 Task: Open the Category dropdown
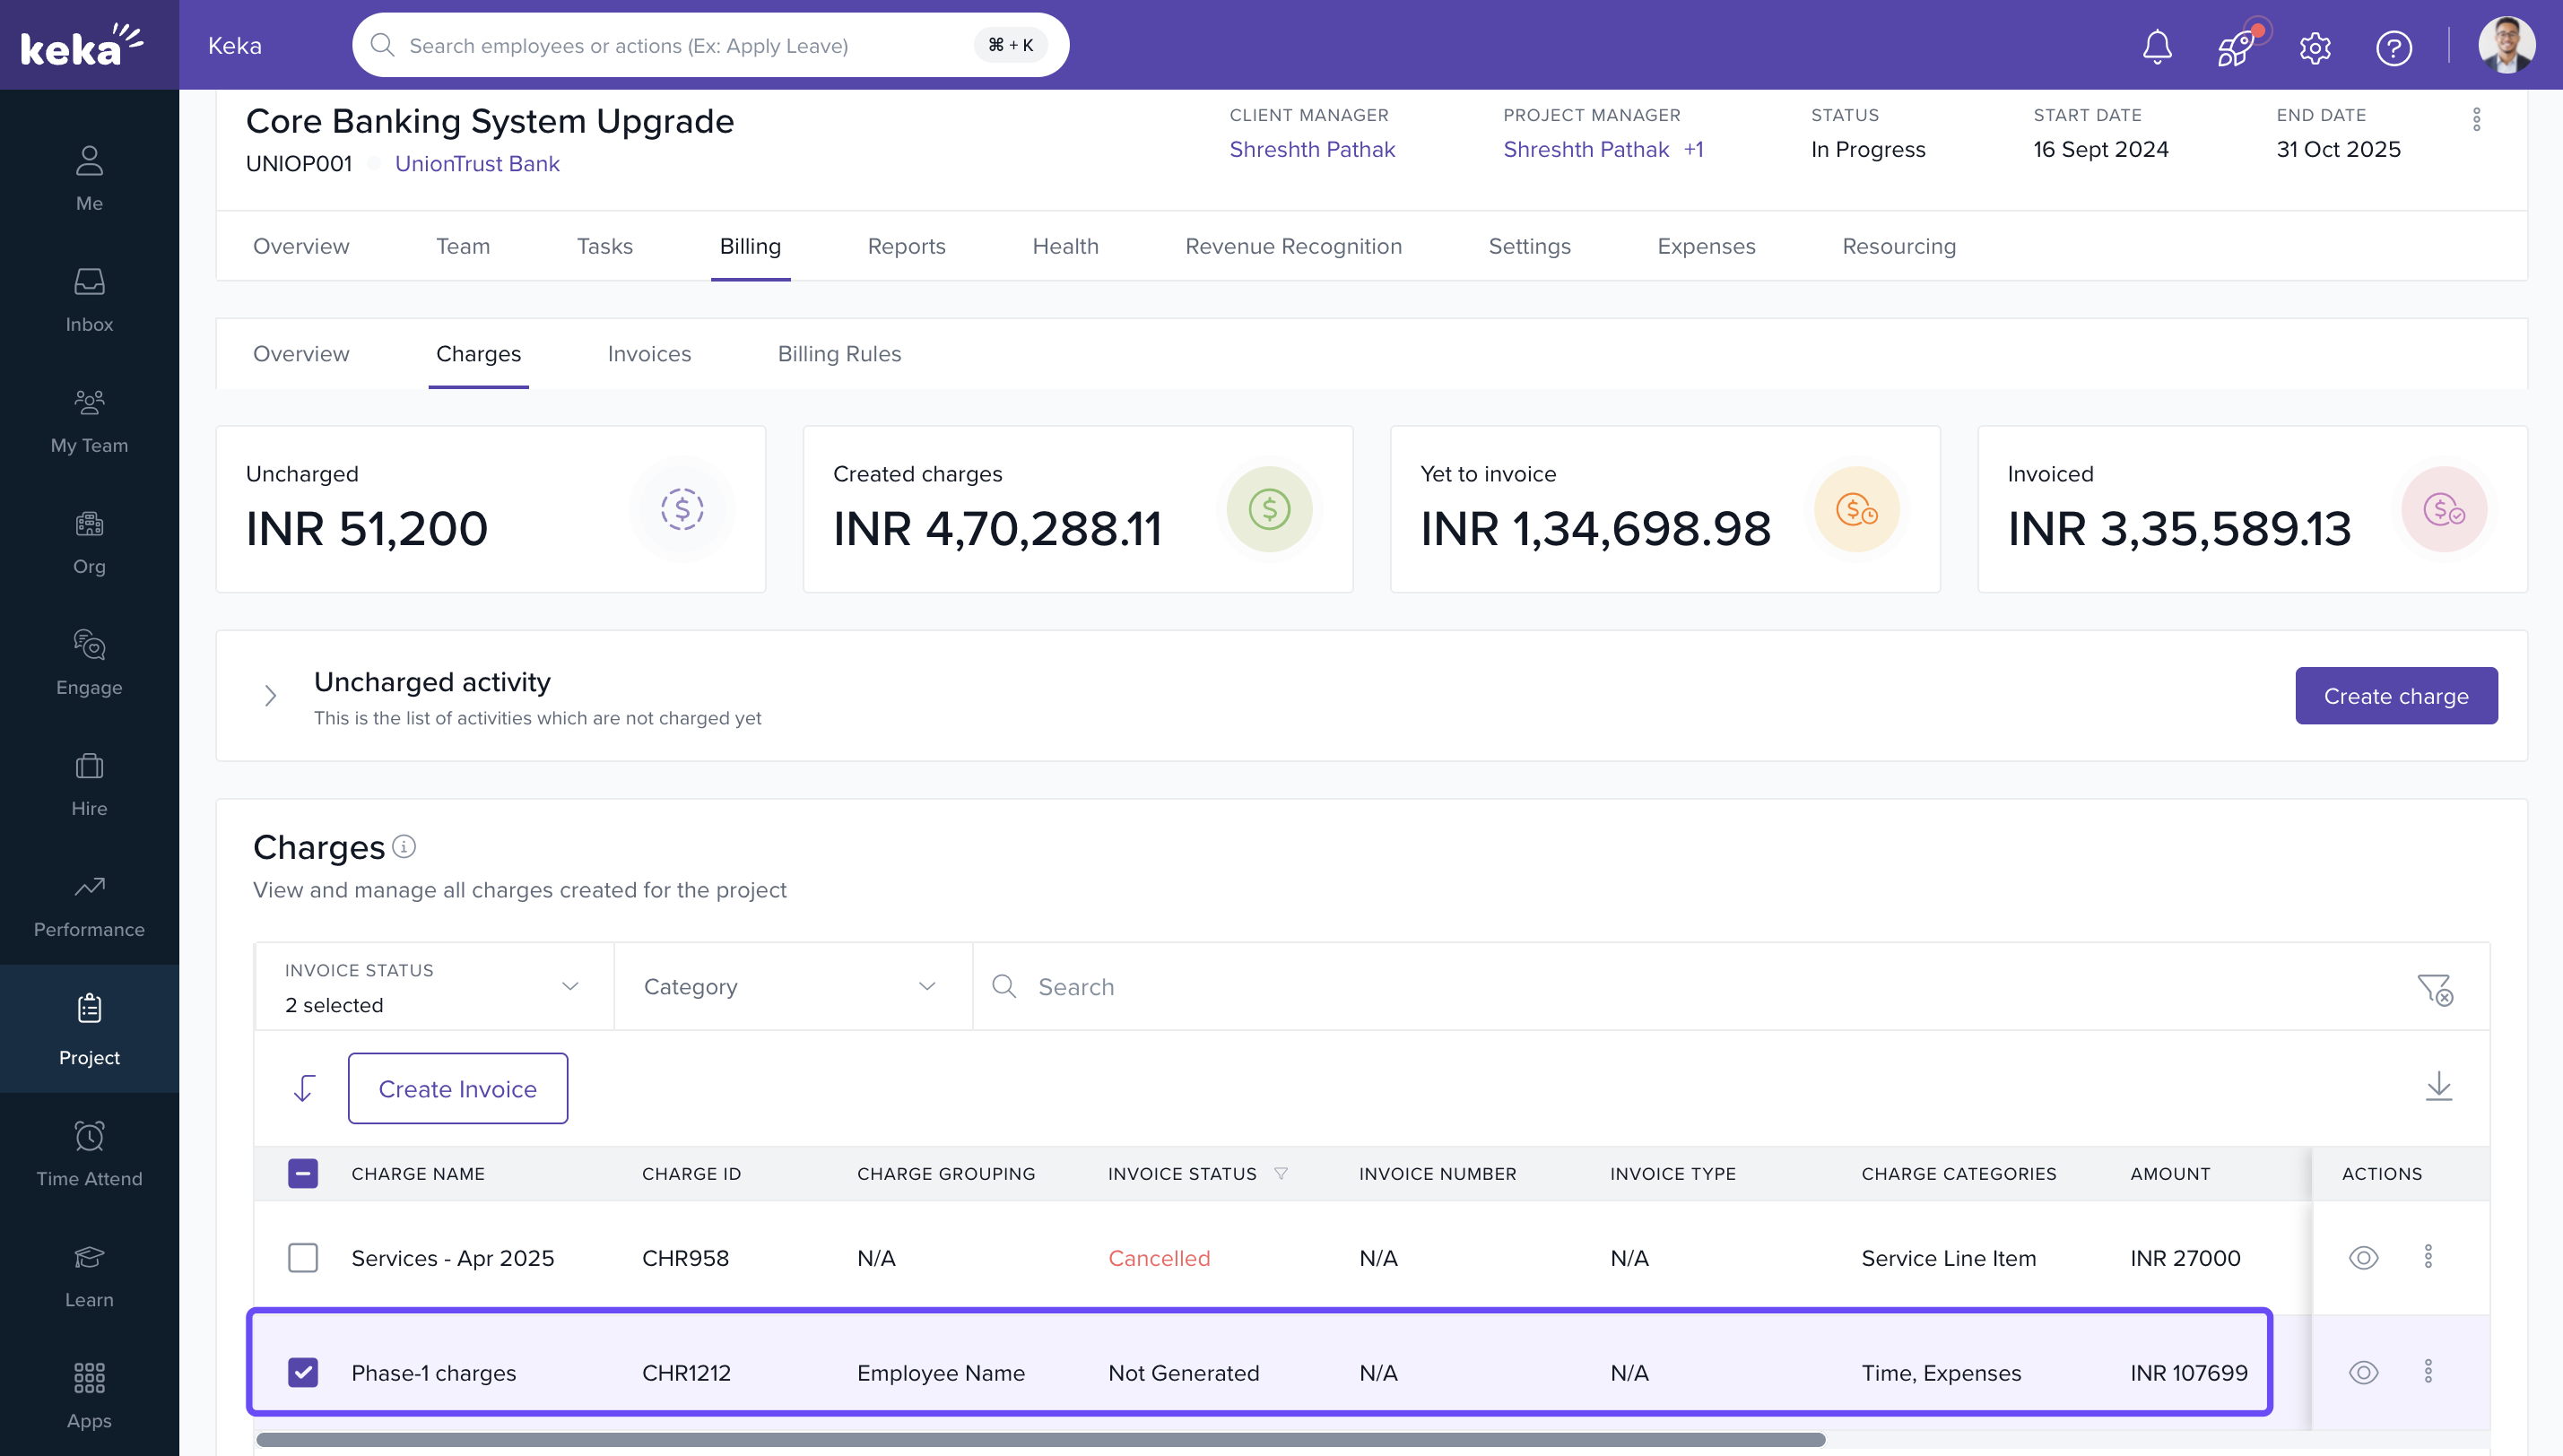[790, 987]
